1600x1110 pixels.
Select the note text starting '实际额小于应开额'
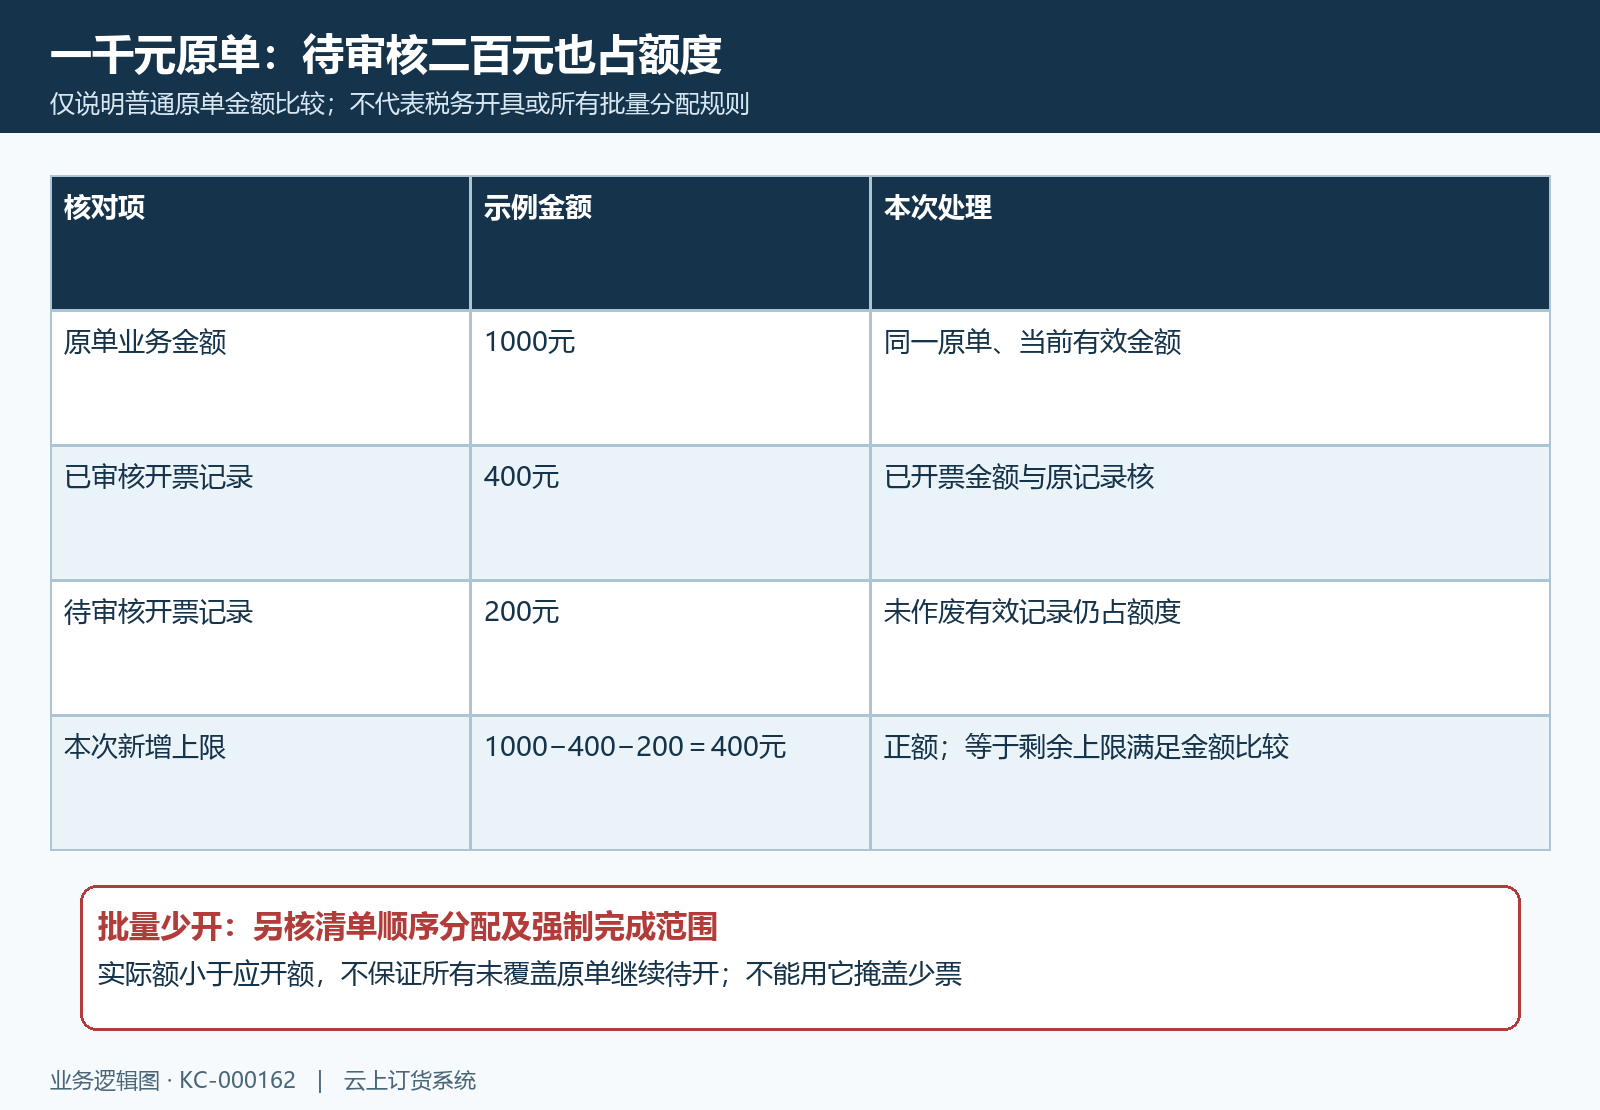pyautogui.click(x=530, y=974)
